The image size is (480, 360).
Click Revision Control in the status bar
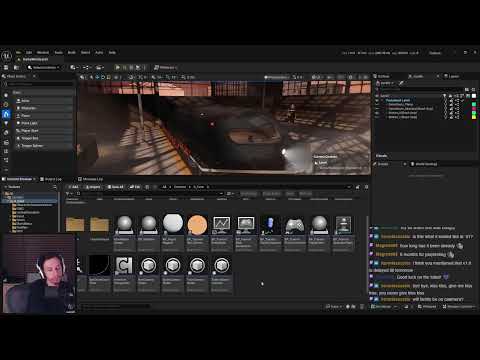point(460,306)
